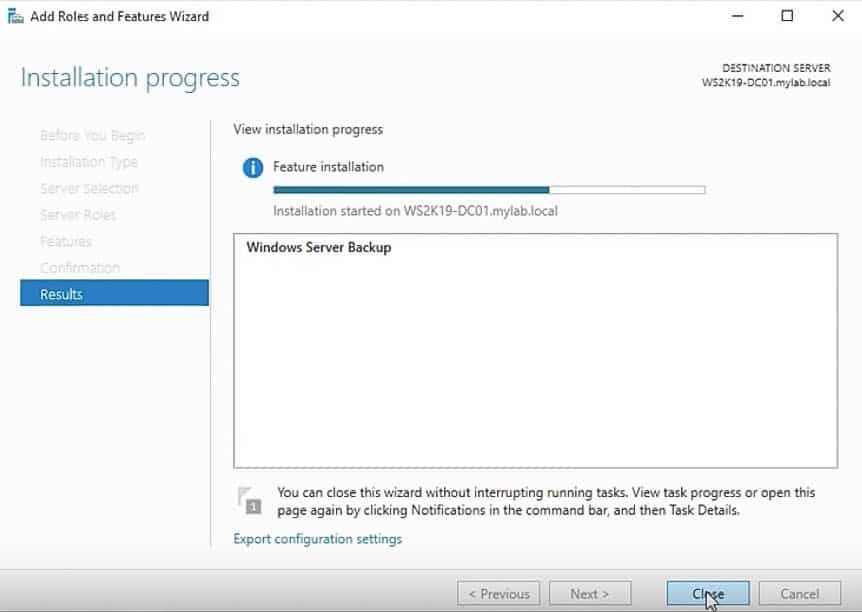Image resolution: width=862 pixels, height=612 pixels.
Task: Click the Next button
Action: click(590, 594)
